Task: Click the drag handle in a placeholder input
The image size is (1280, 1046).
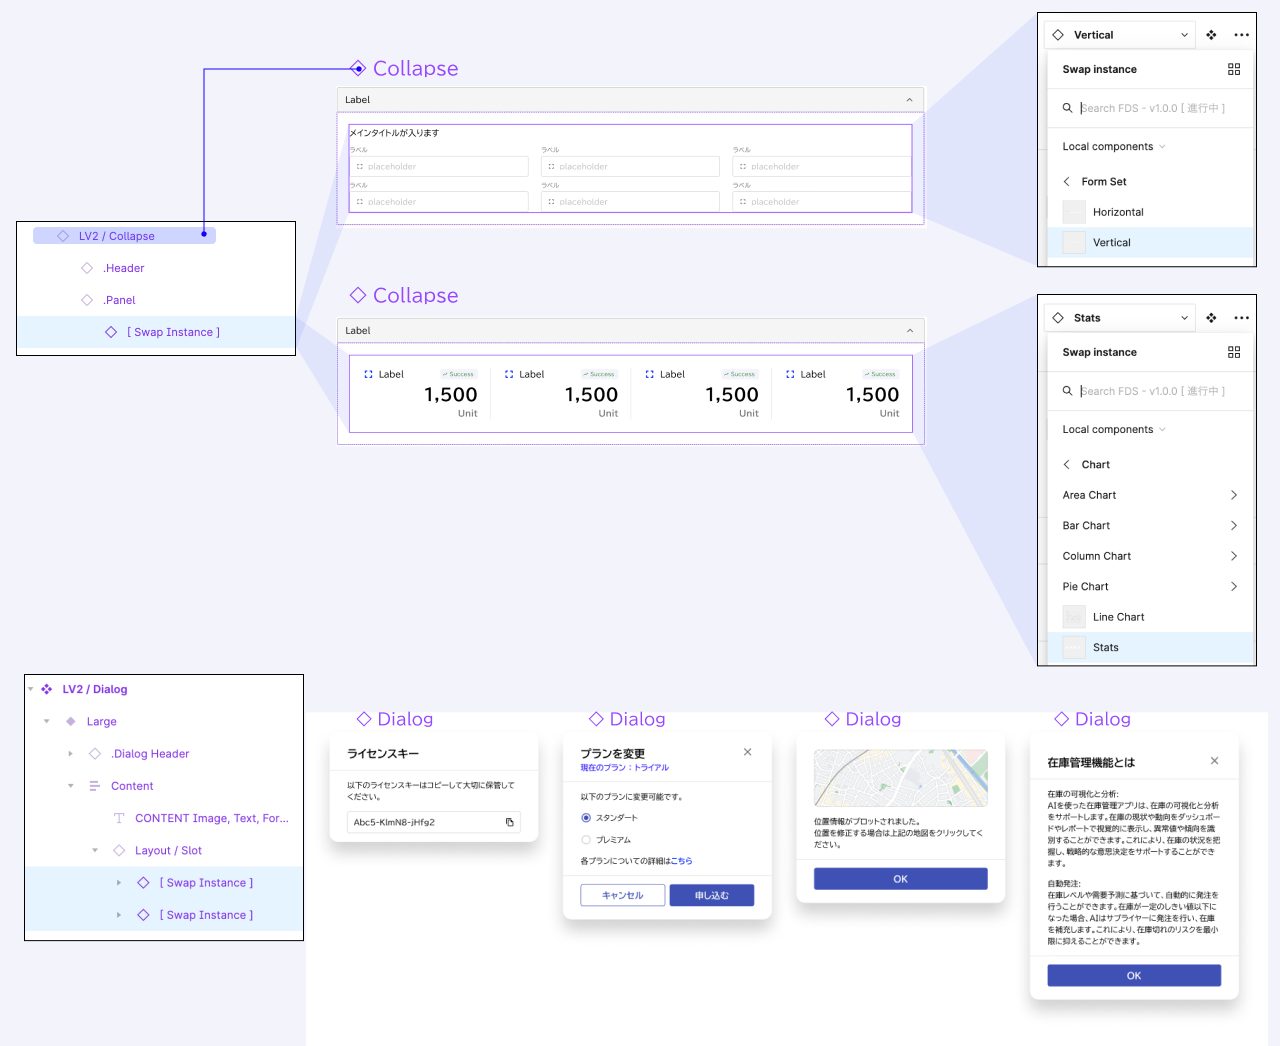Action: coord(360,166)
